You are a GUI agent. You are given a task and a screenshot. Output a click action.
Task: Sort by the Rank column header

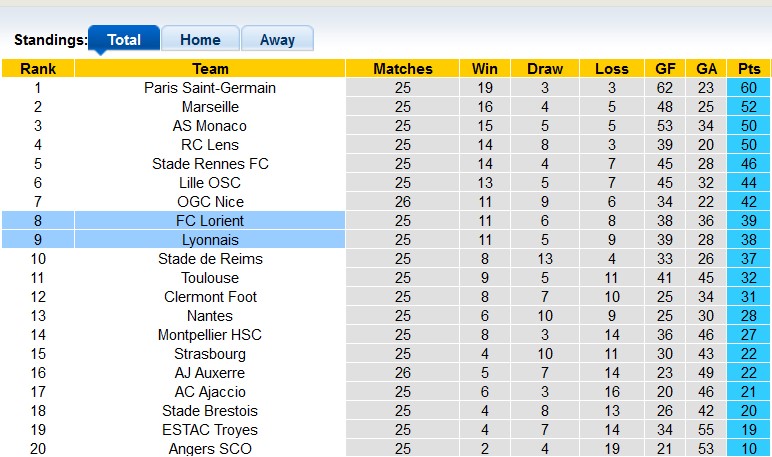[x=38, y=69]
